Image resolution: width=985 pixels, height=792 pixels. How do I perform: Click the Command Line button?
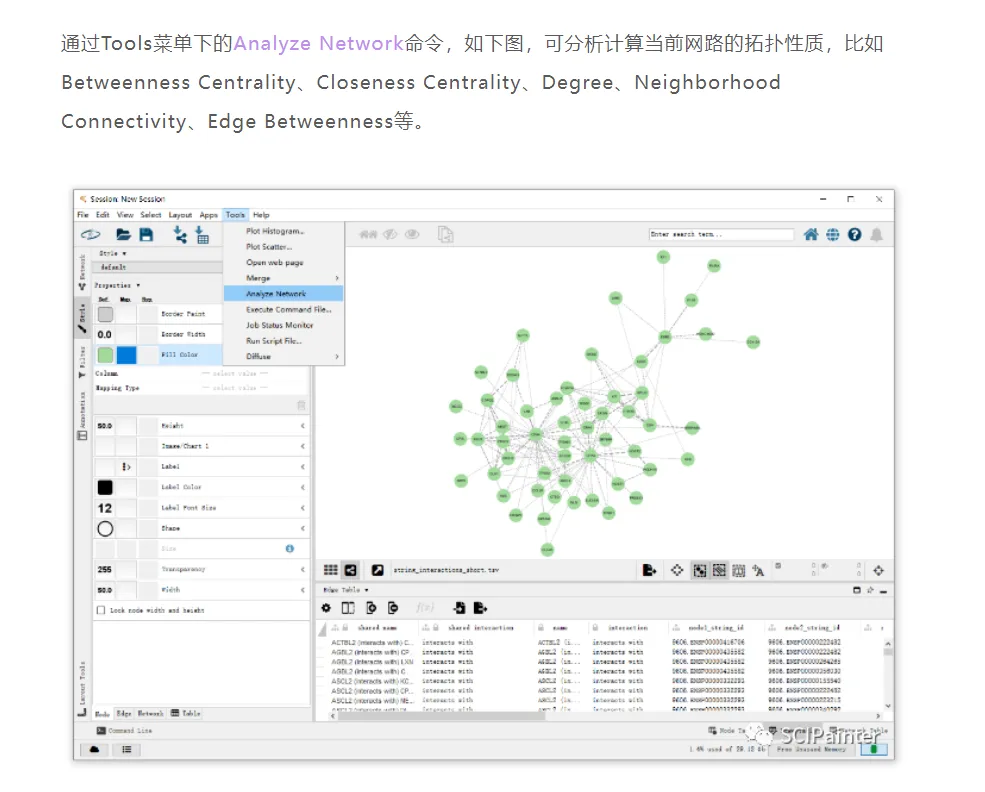tap(124, 730)
